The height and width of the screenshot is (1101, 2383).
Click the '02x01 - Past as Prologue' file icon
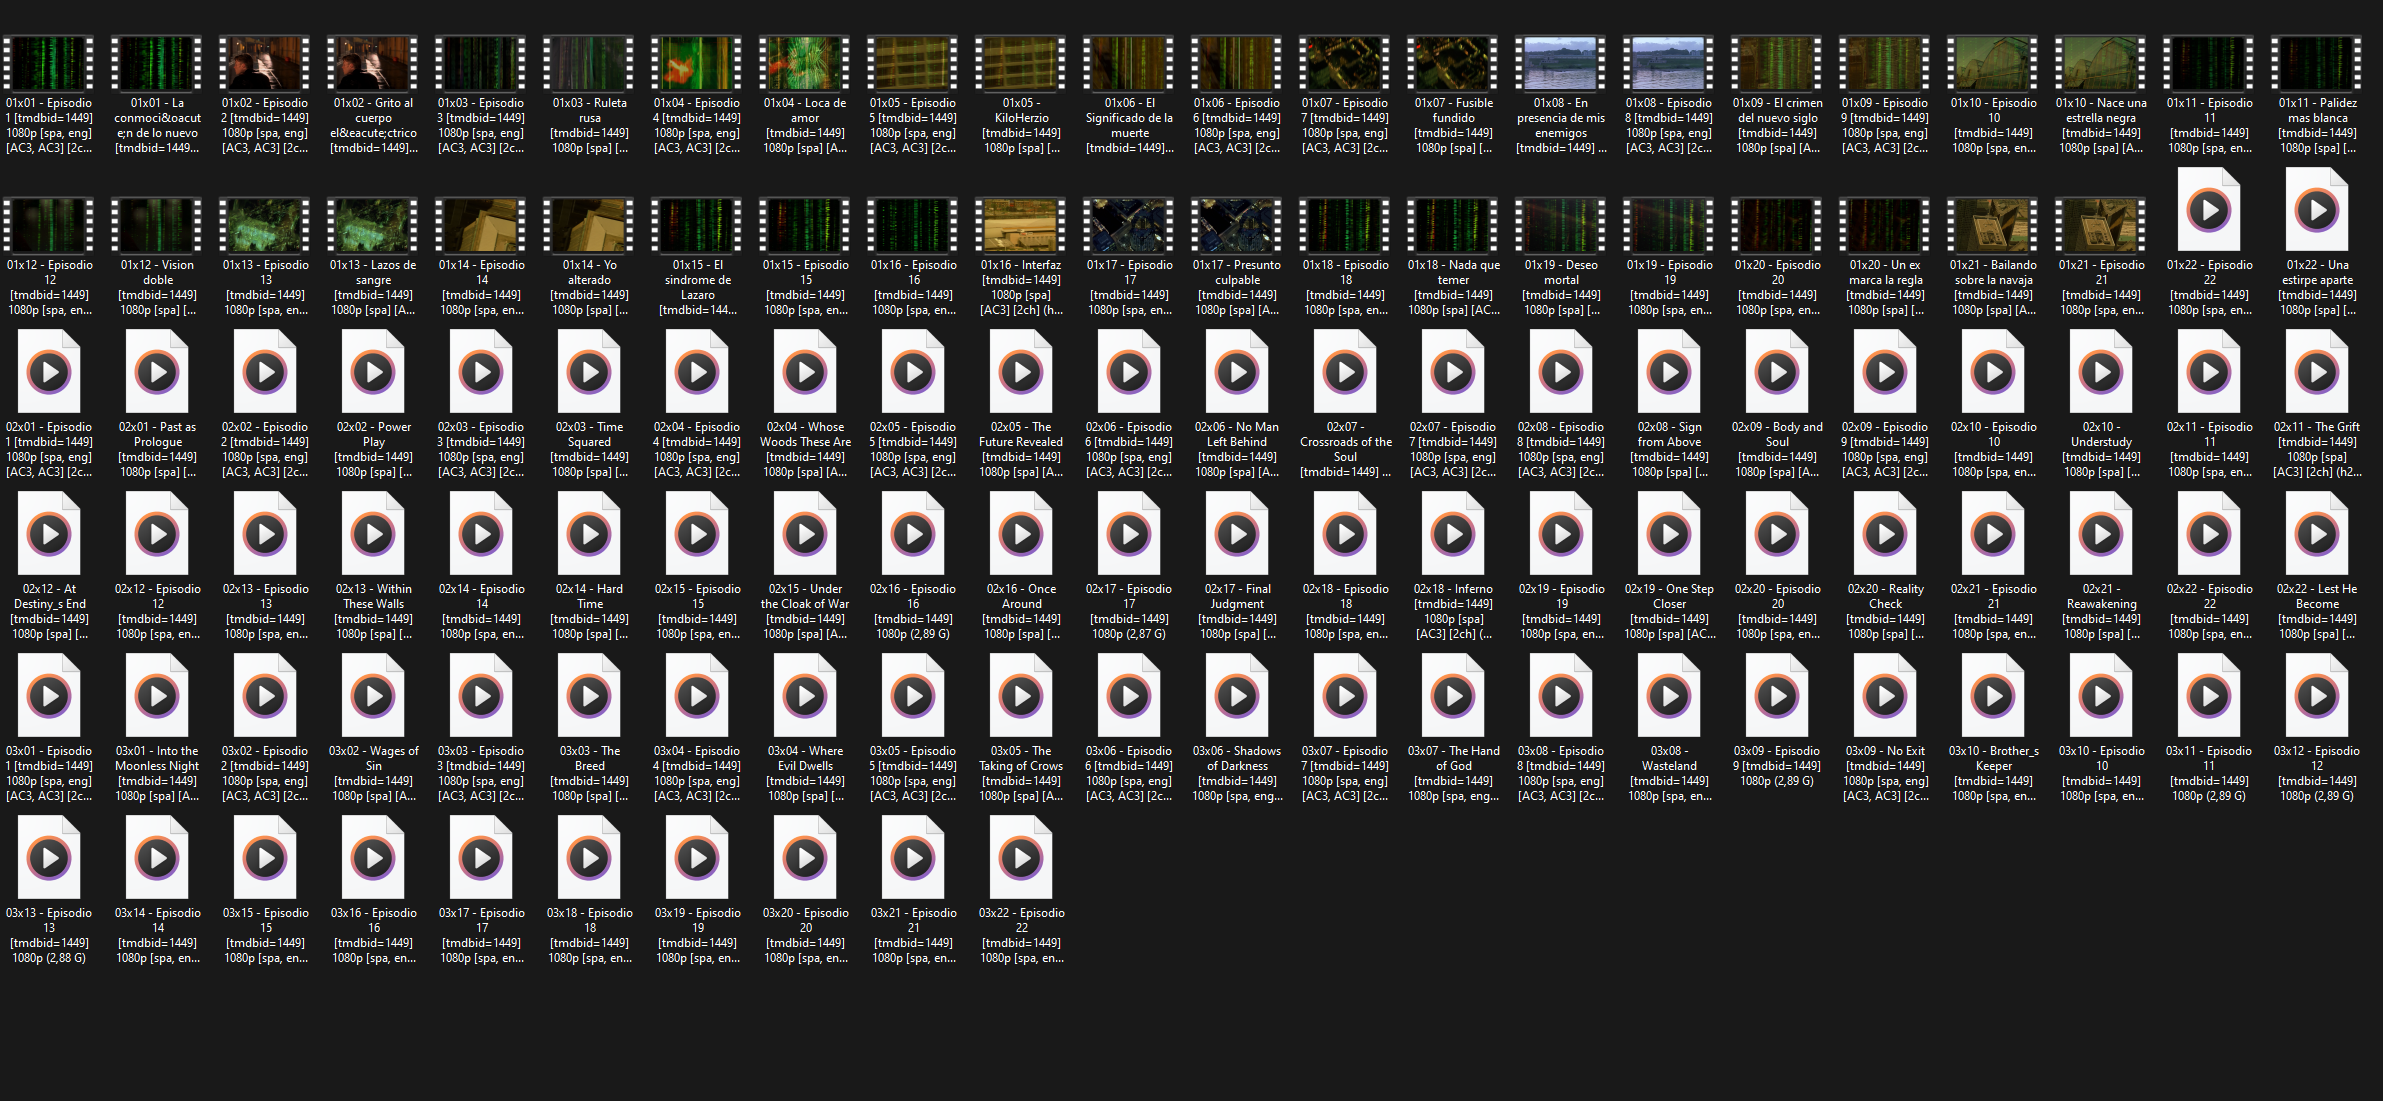pyautogui.click(x=157, y=372)
